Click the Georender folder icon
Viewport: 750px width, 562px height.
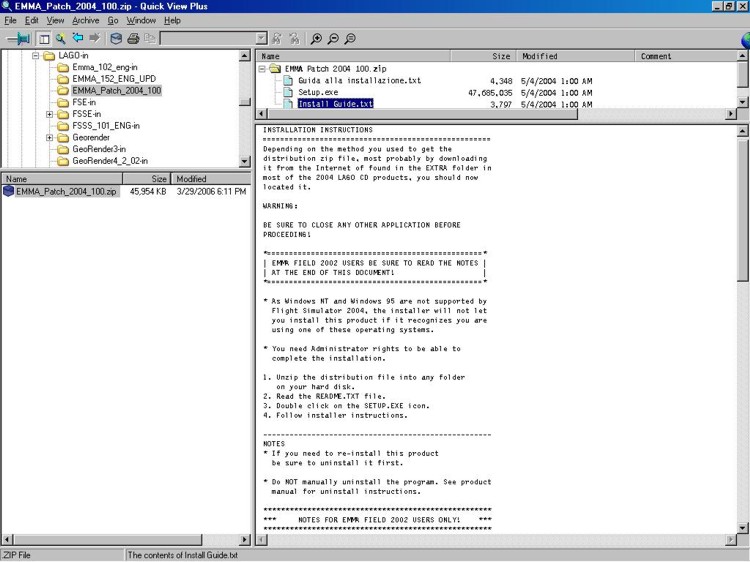point(63,138)
